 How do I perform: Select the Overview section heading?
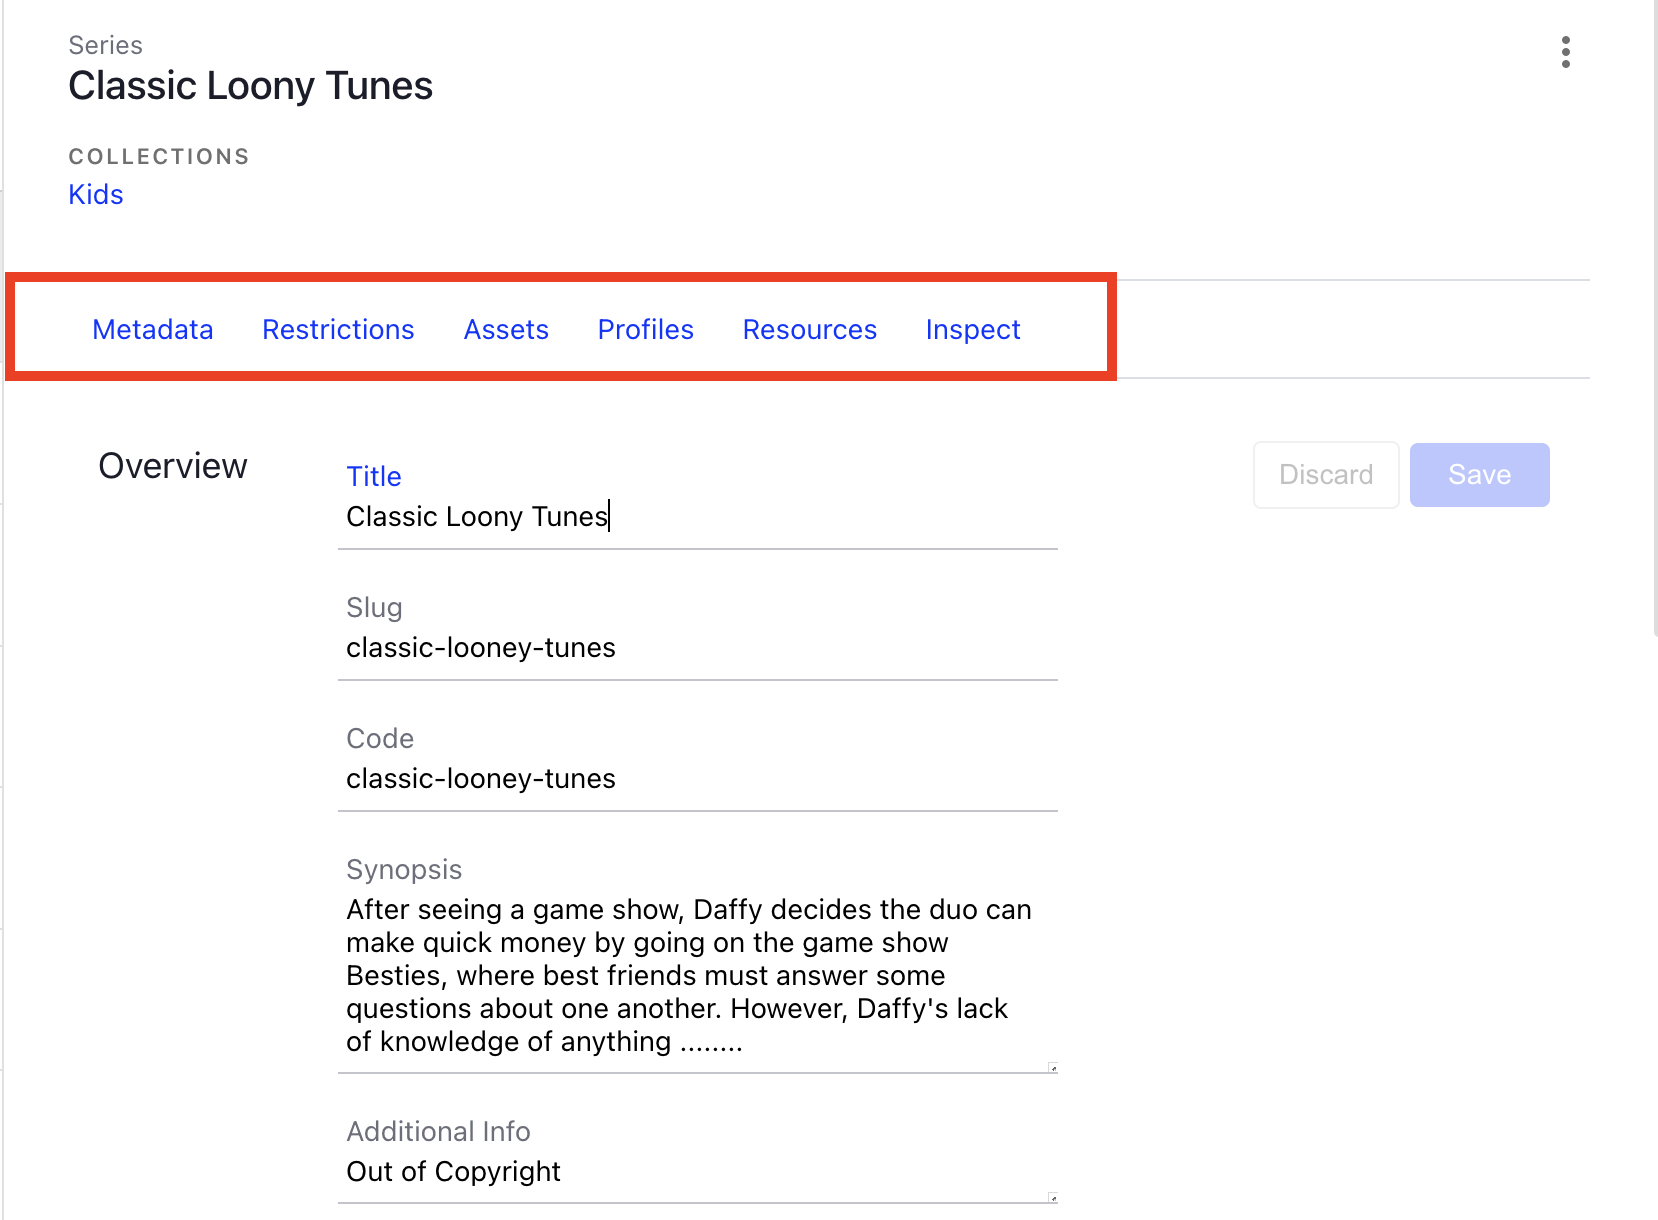pos(173,466)
